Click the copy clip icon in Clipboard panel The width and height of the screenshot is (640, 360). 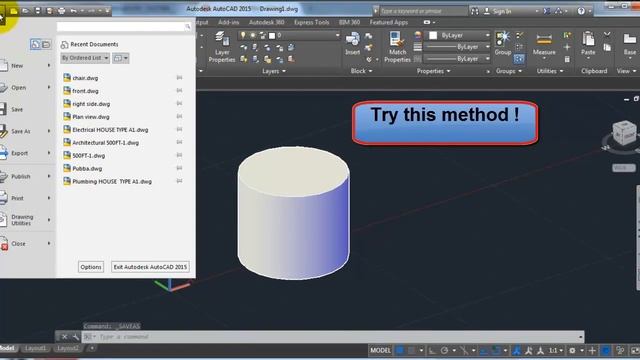(x=607, y=47)
